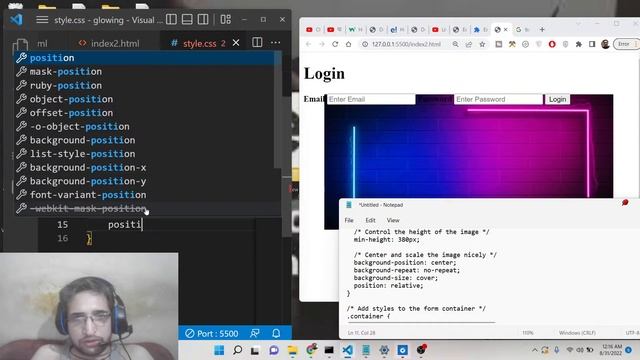Split the VS Code editor right
The height and width of the screenshot is (360, 640).
tap(257, 42)
